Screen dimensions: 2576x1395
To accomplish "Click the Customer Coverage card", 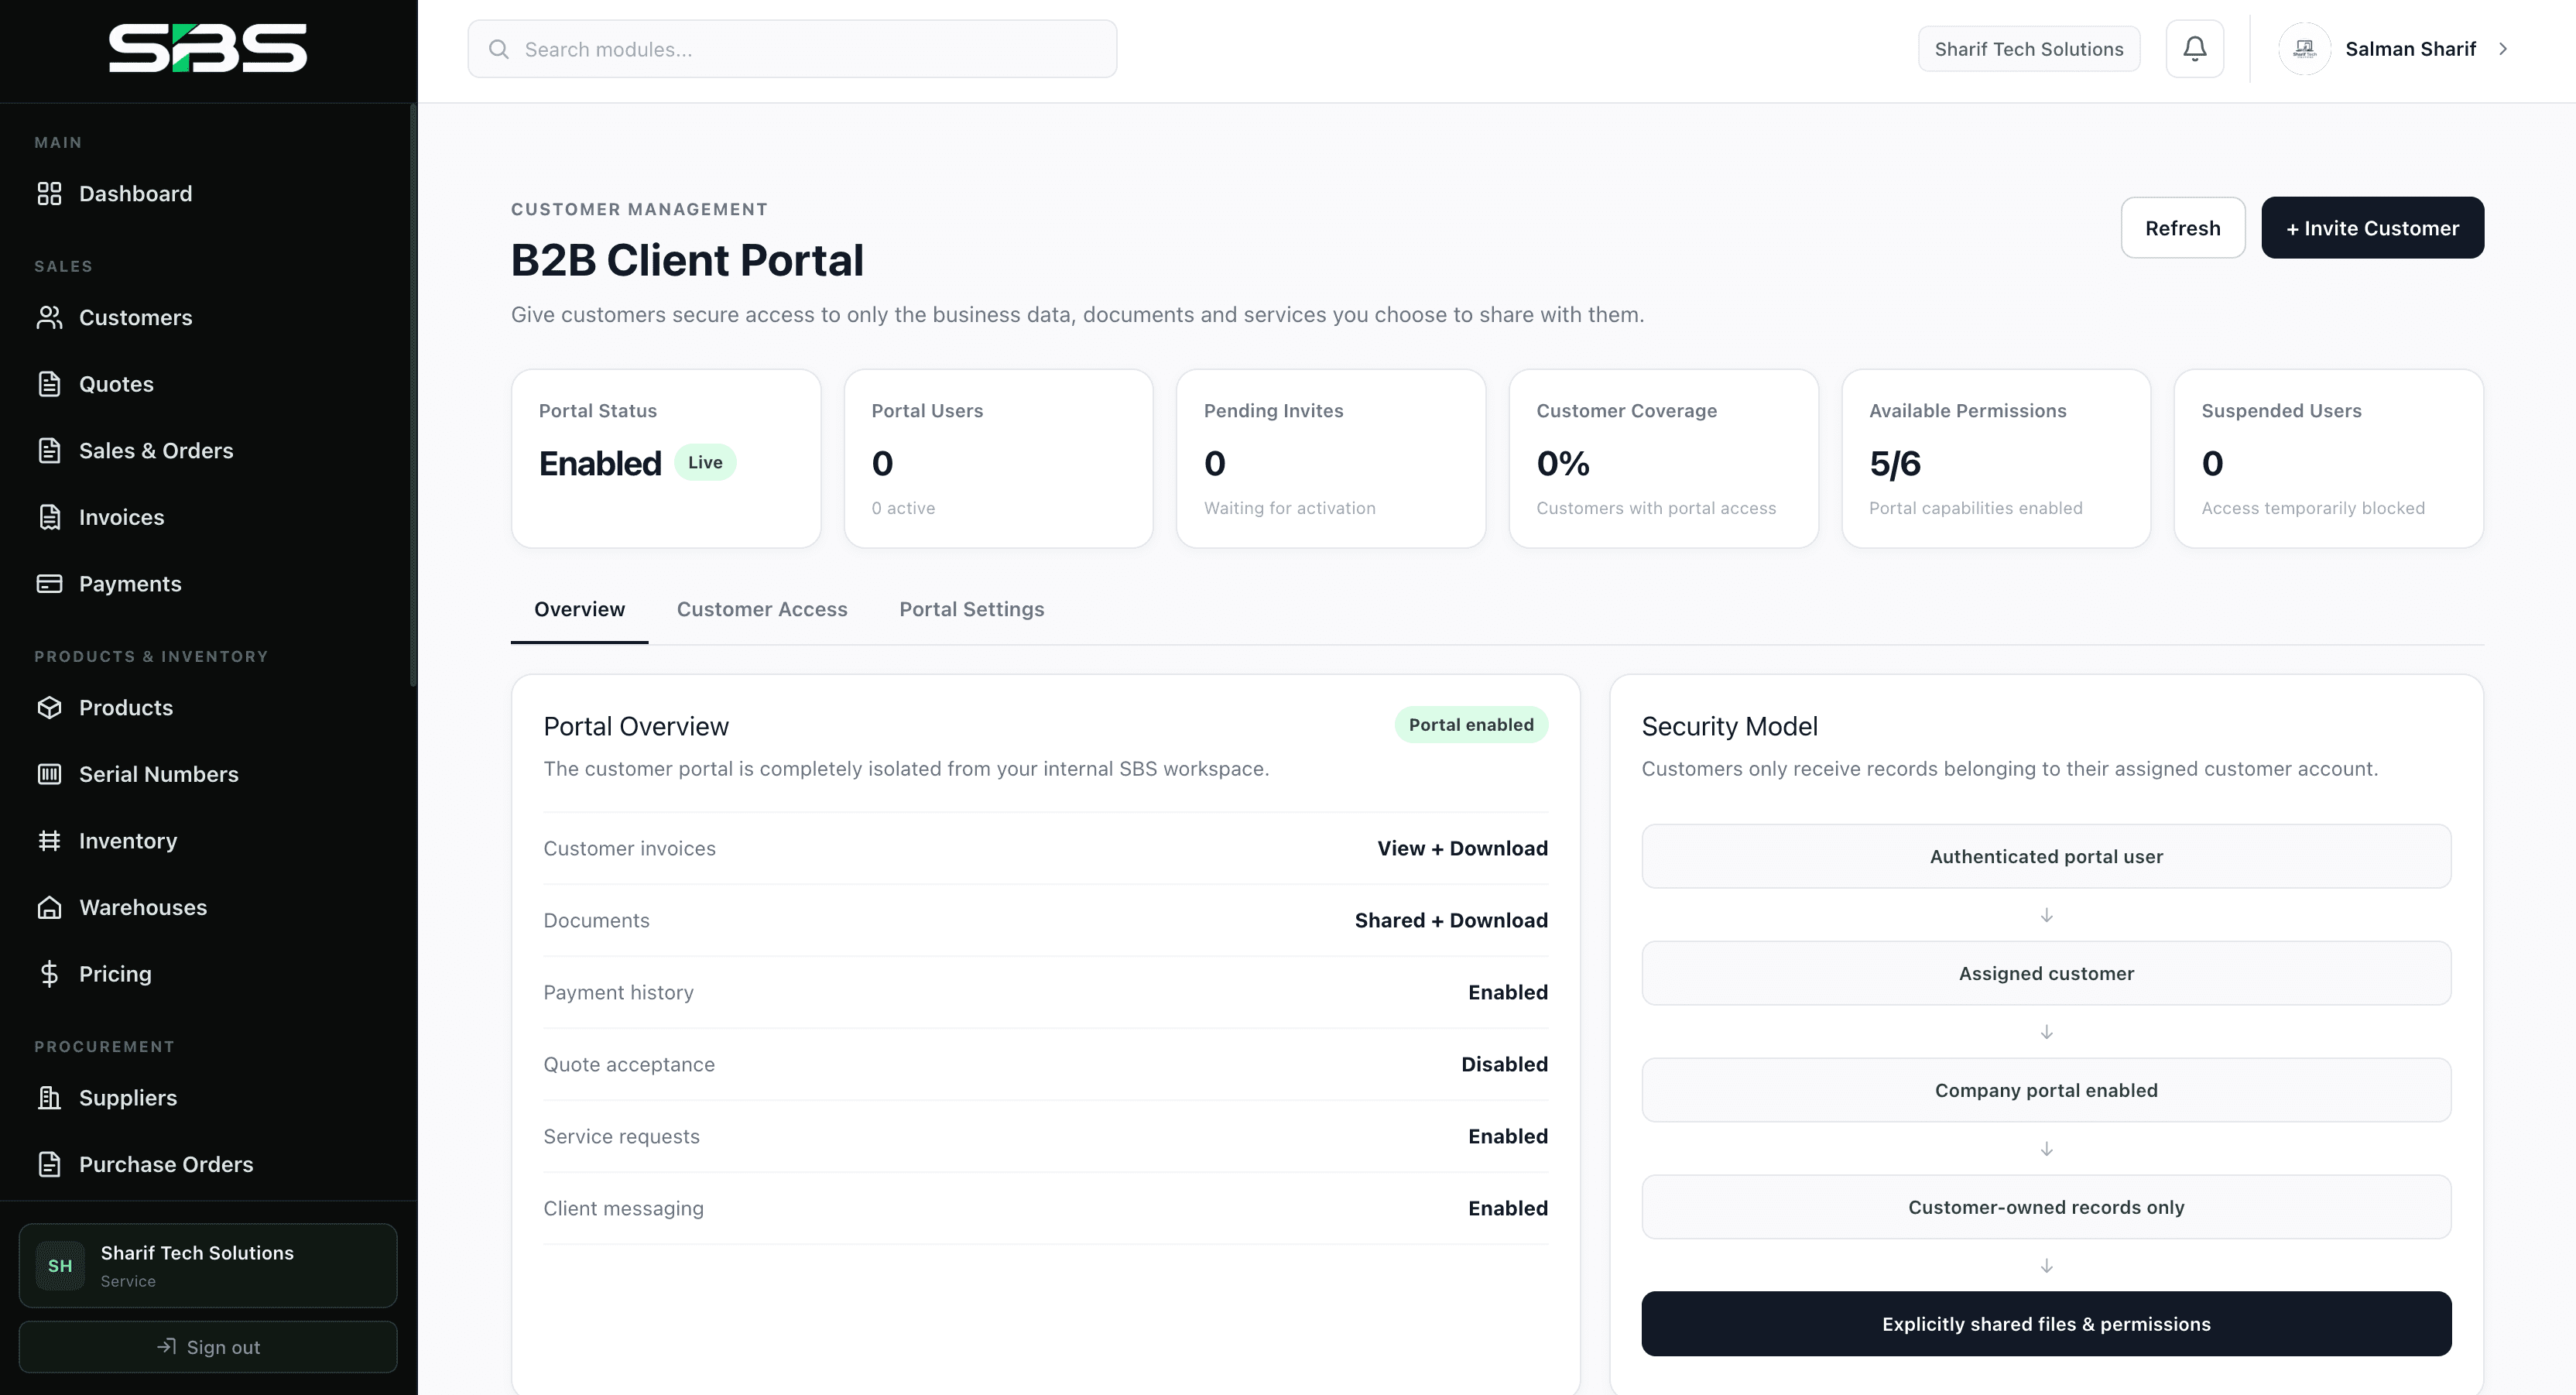I will click(1663, 459).
